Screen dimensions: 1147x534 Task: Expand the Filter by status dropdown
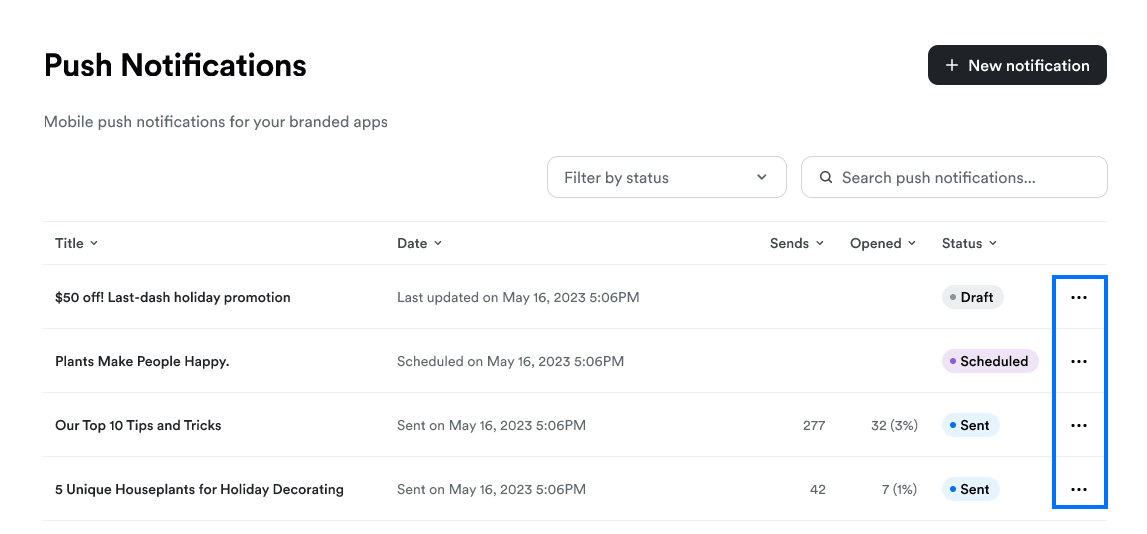(666, 177)
